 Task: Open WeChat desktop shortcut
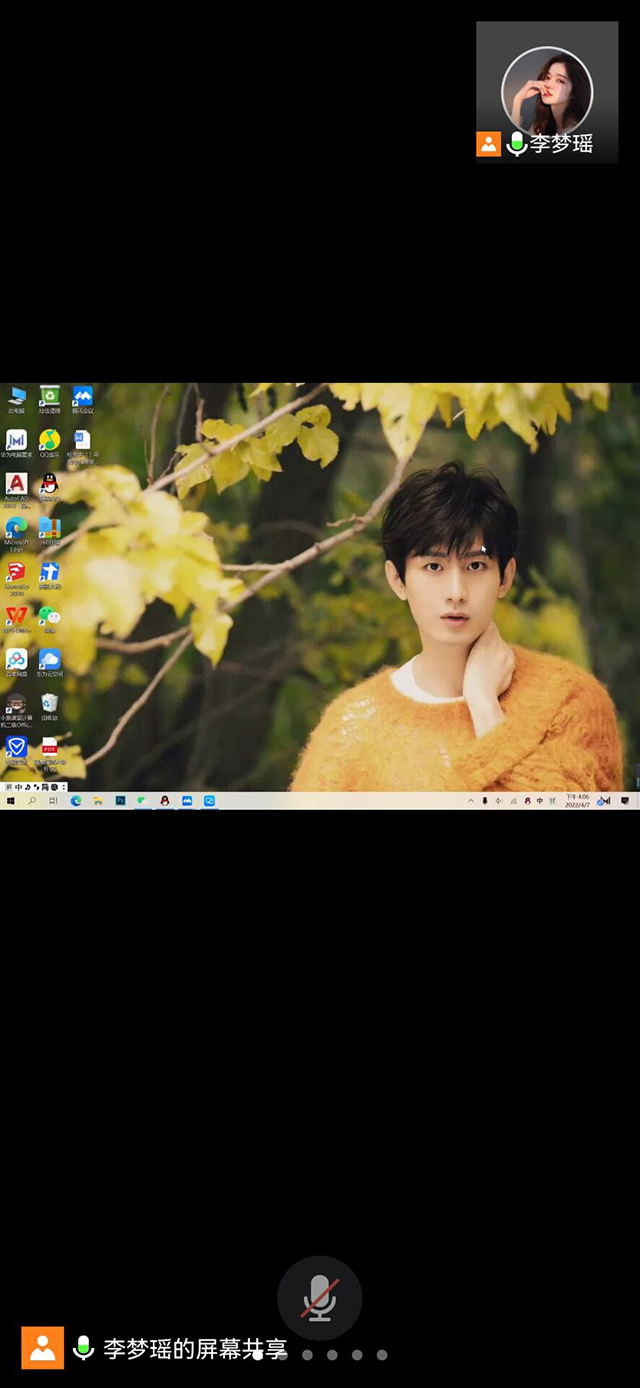49,617
